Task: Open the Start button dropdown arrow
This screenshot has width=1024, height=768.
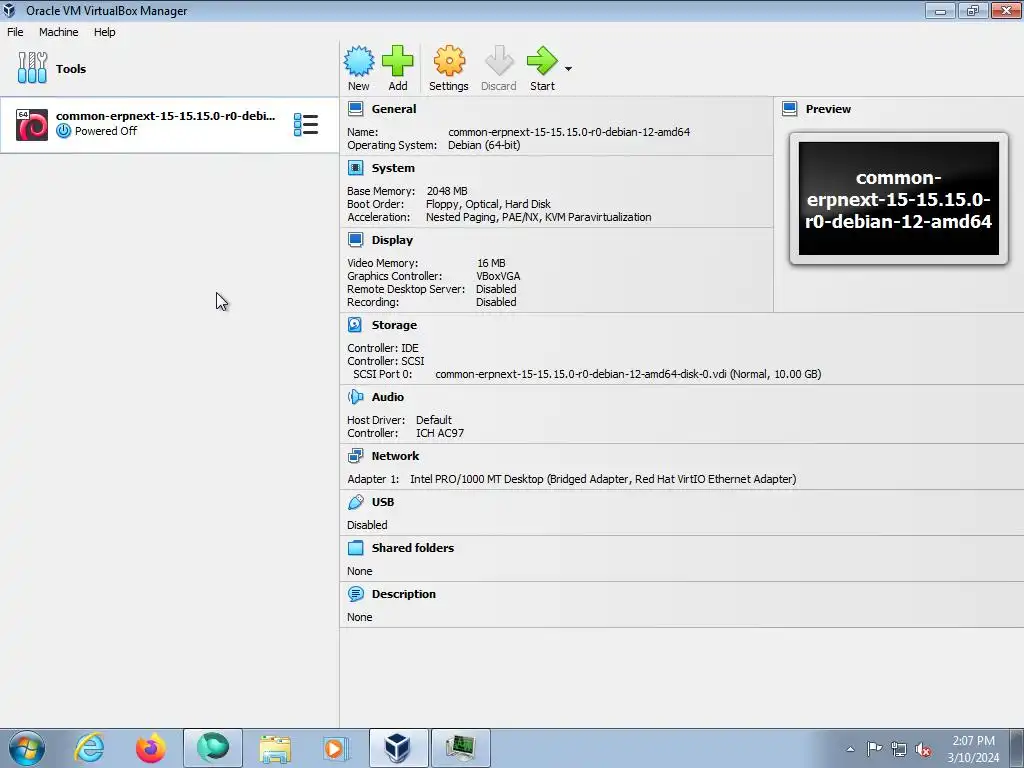Action: (x=568, y=69)
